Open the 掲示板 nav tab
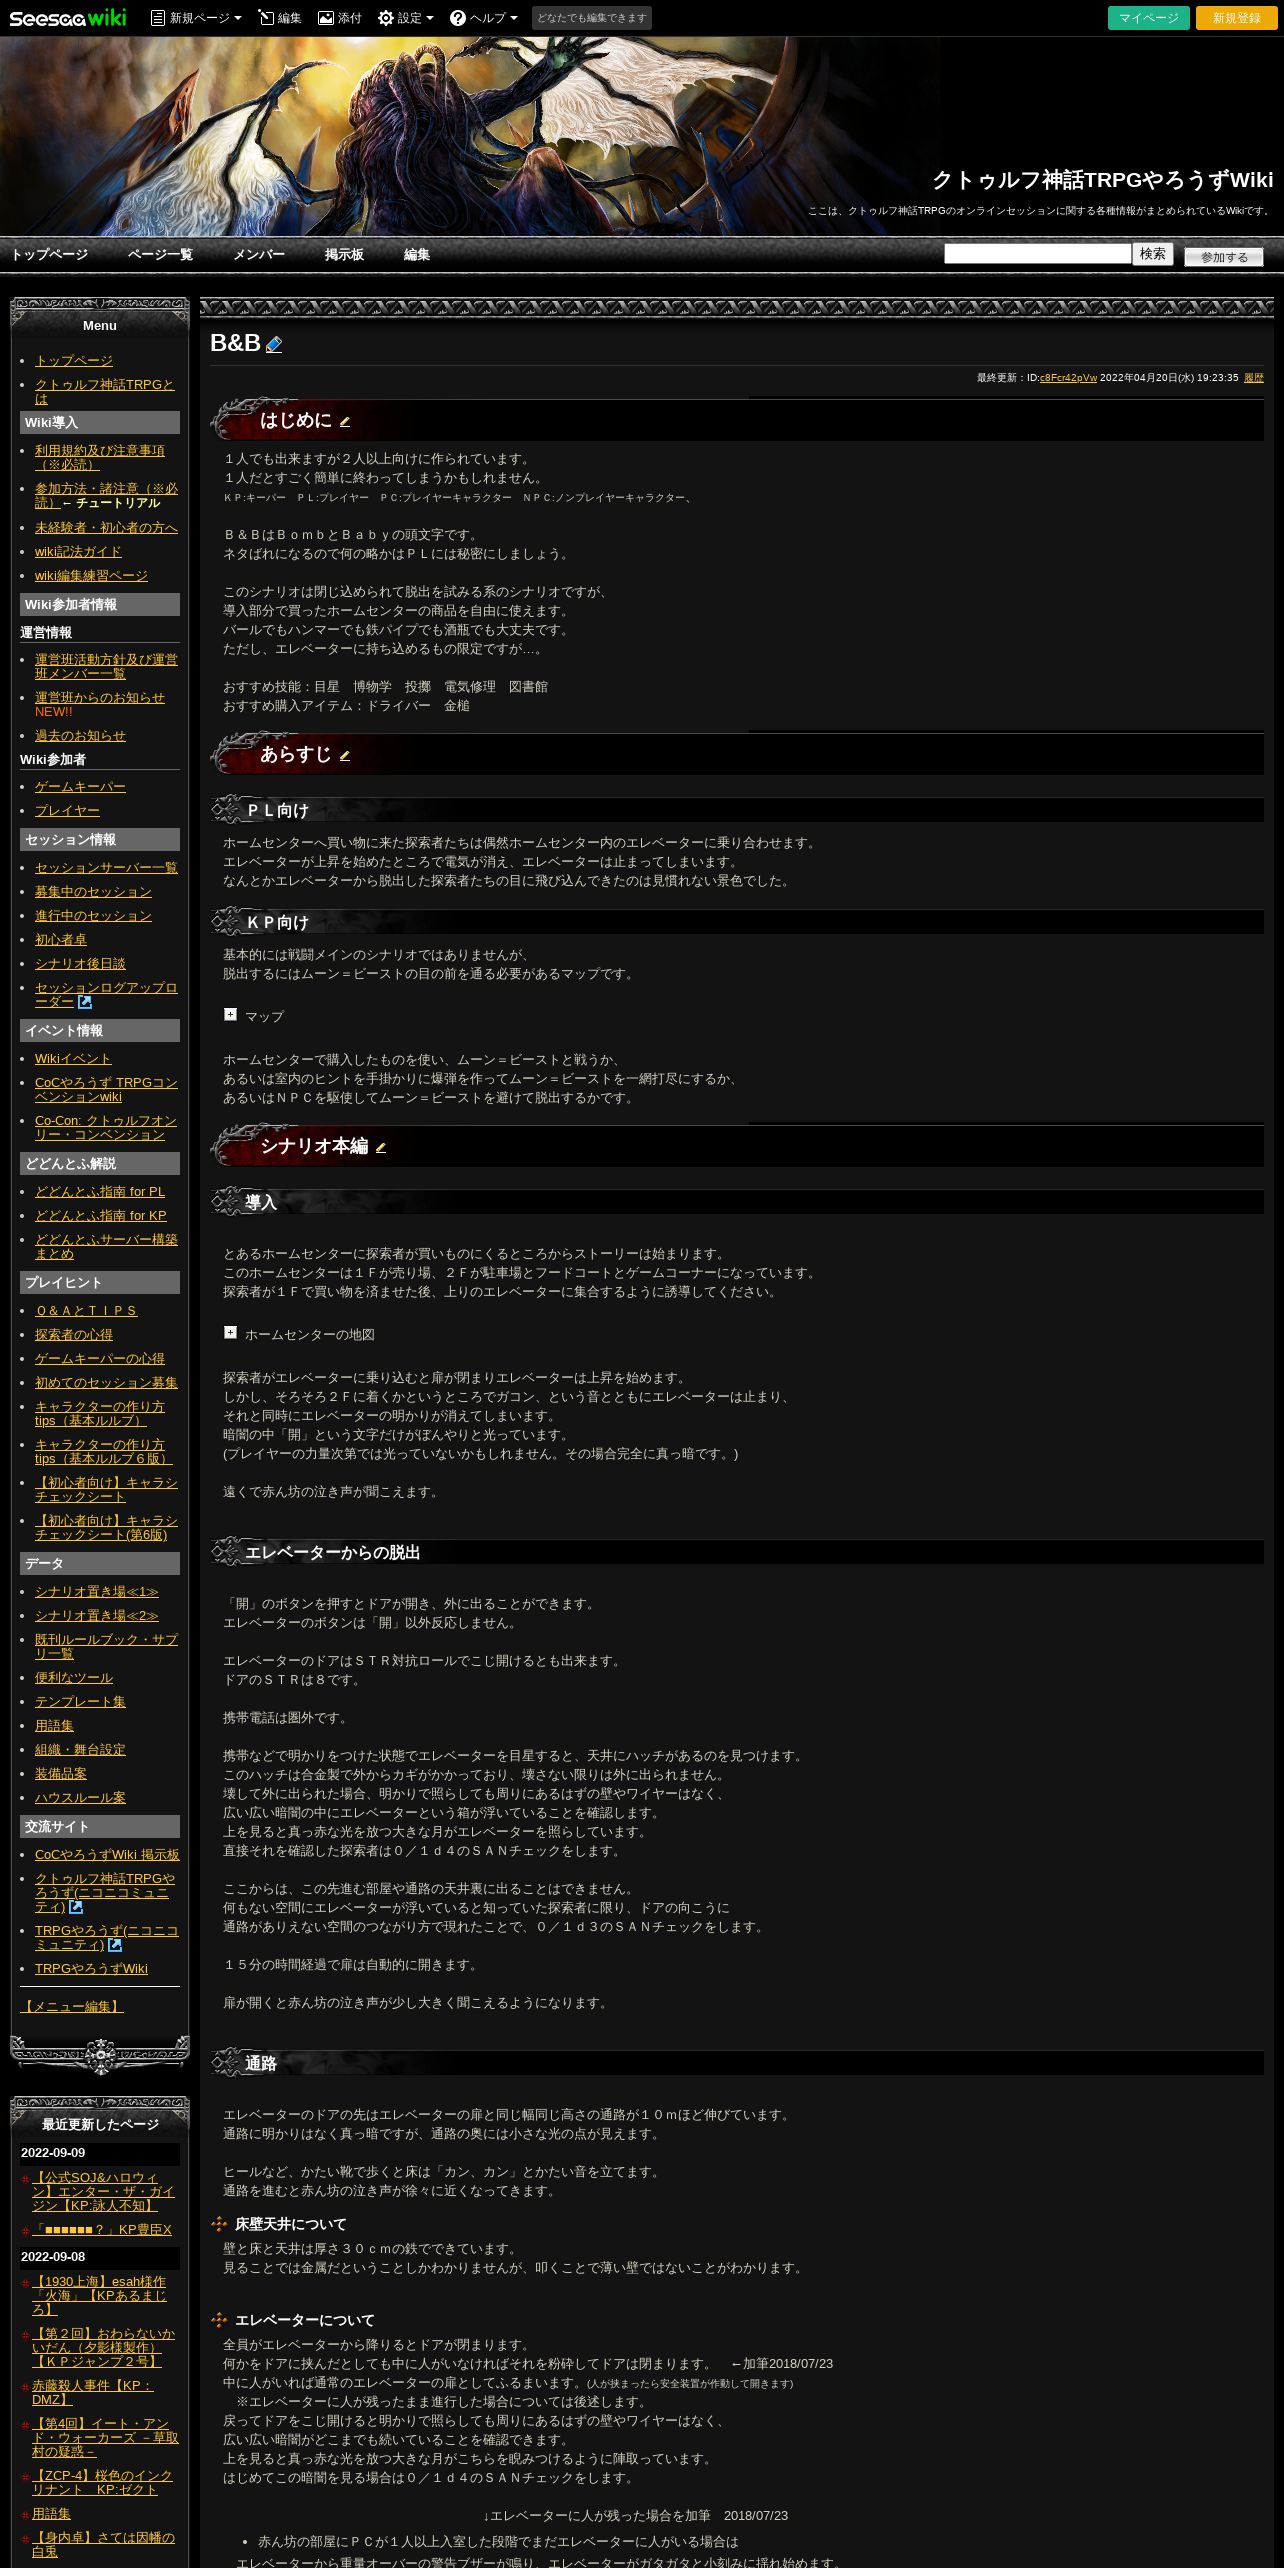The height and width of the screenshot is (2568, 1284). [x=344, y=255]
